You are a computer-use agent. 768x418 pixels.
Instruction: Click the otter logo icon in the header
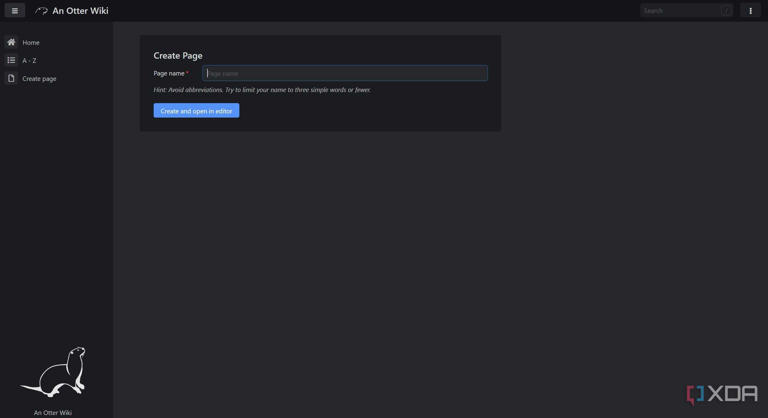click(x=41, y=11)
